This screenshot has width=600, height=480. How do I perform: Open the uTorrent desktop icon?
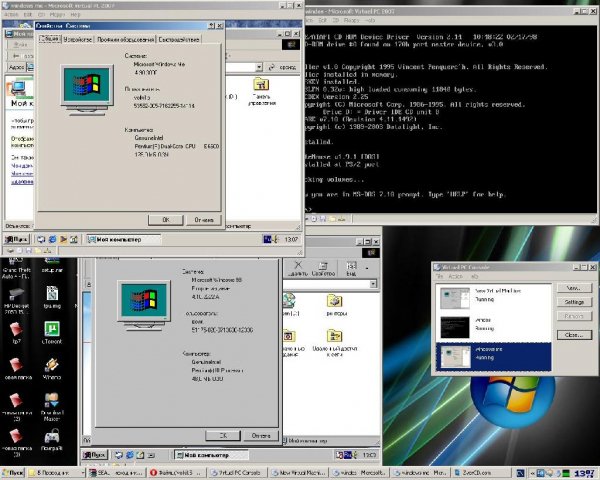click(x=52, y=332)
